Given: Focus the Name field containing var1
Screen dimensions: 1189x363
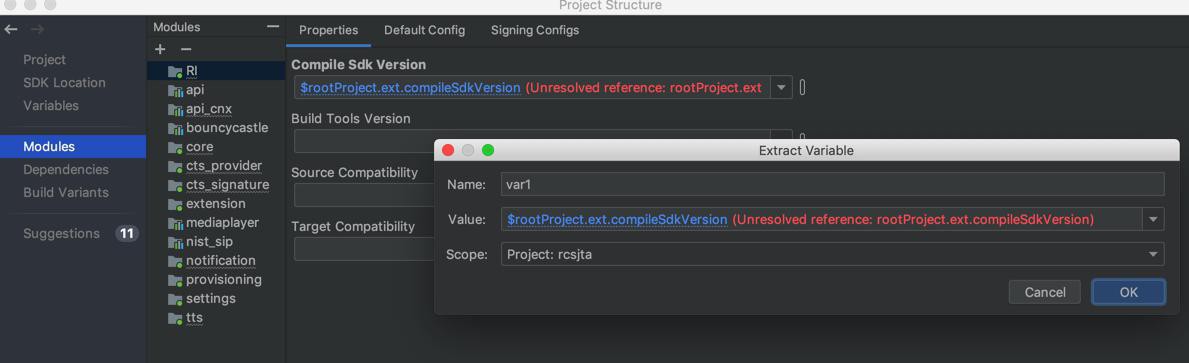Looking at the screenshot, I should (833, 184).
